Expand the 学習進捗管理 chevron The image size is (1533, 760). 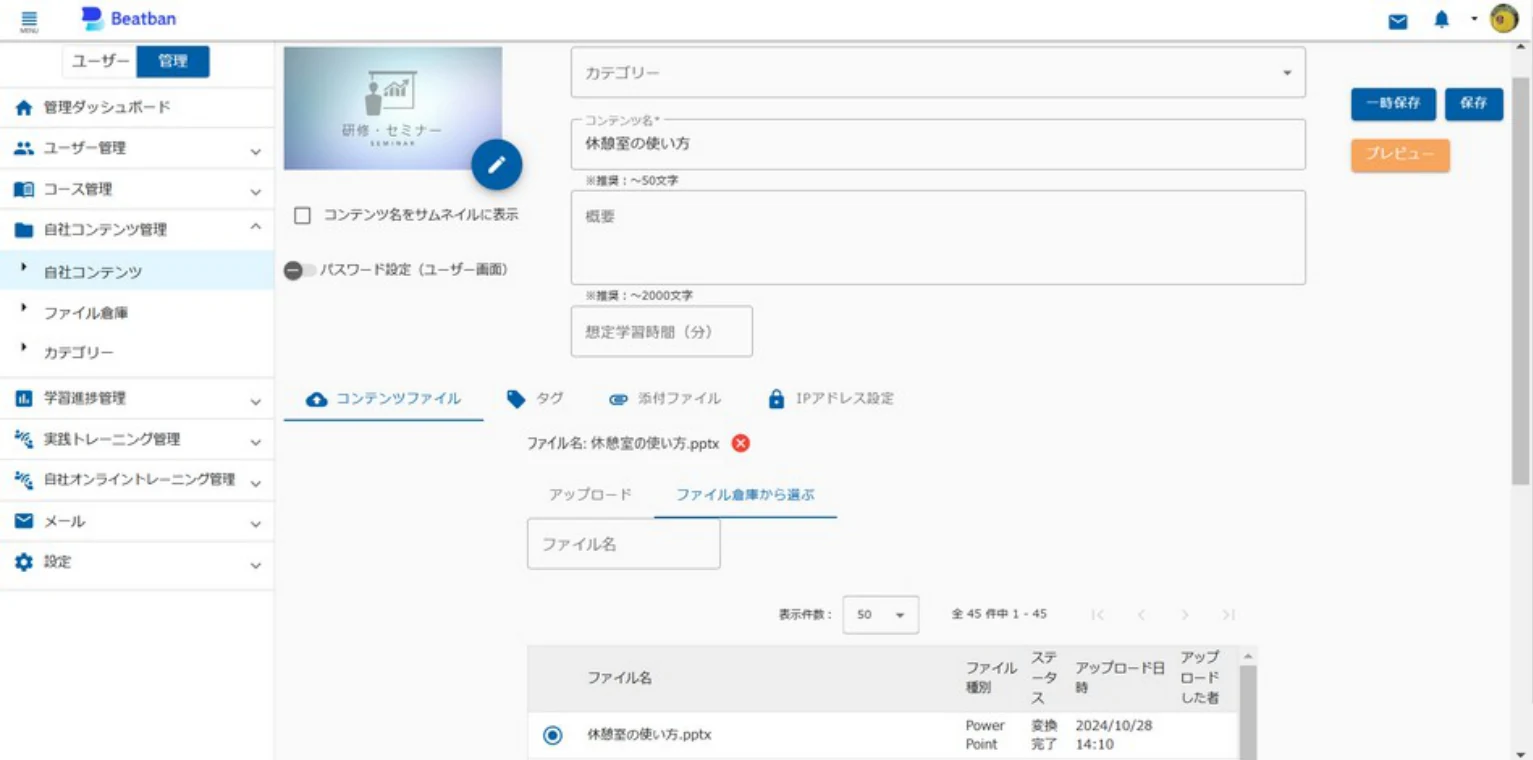click(256, 400)
